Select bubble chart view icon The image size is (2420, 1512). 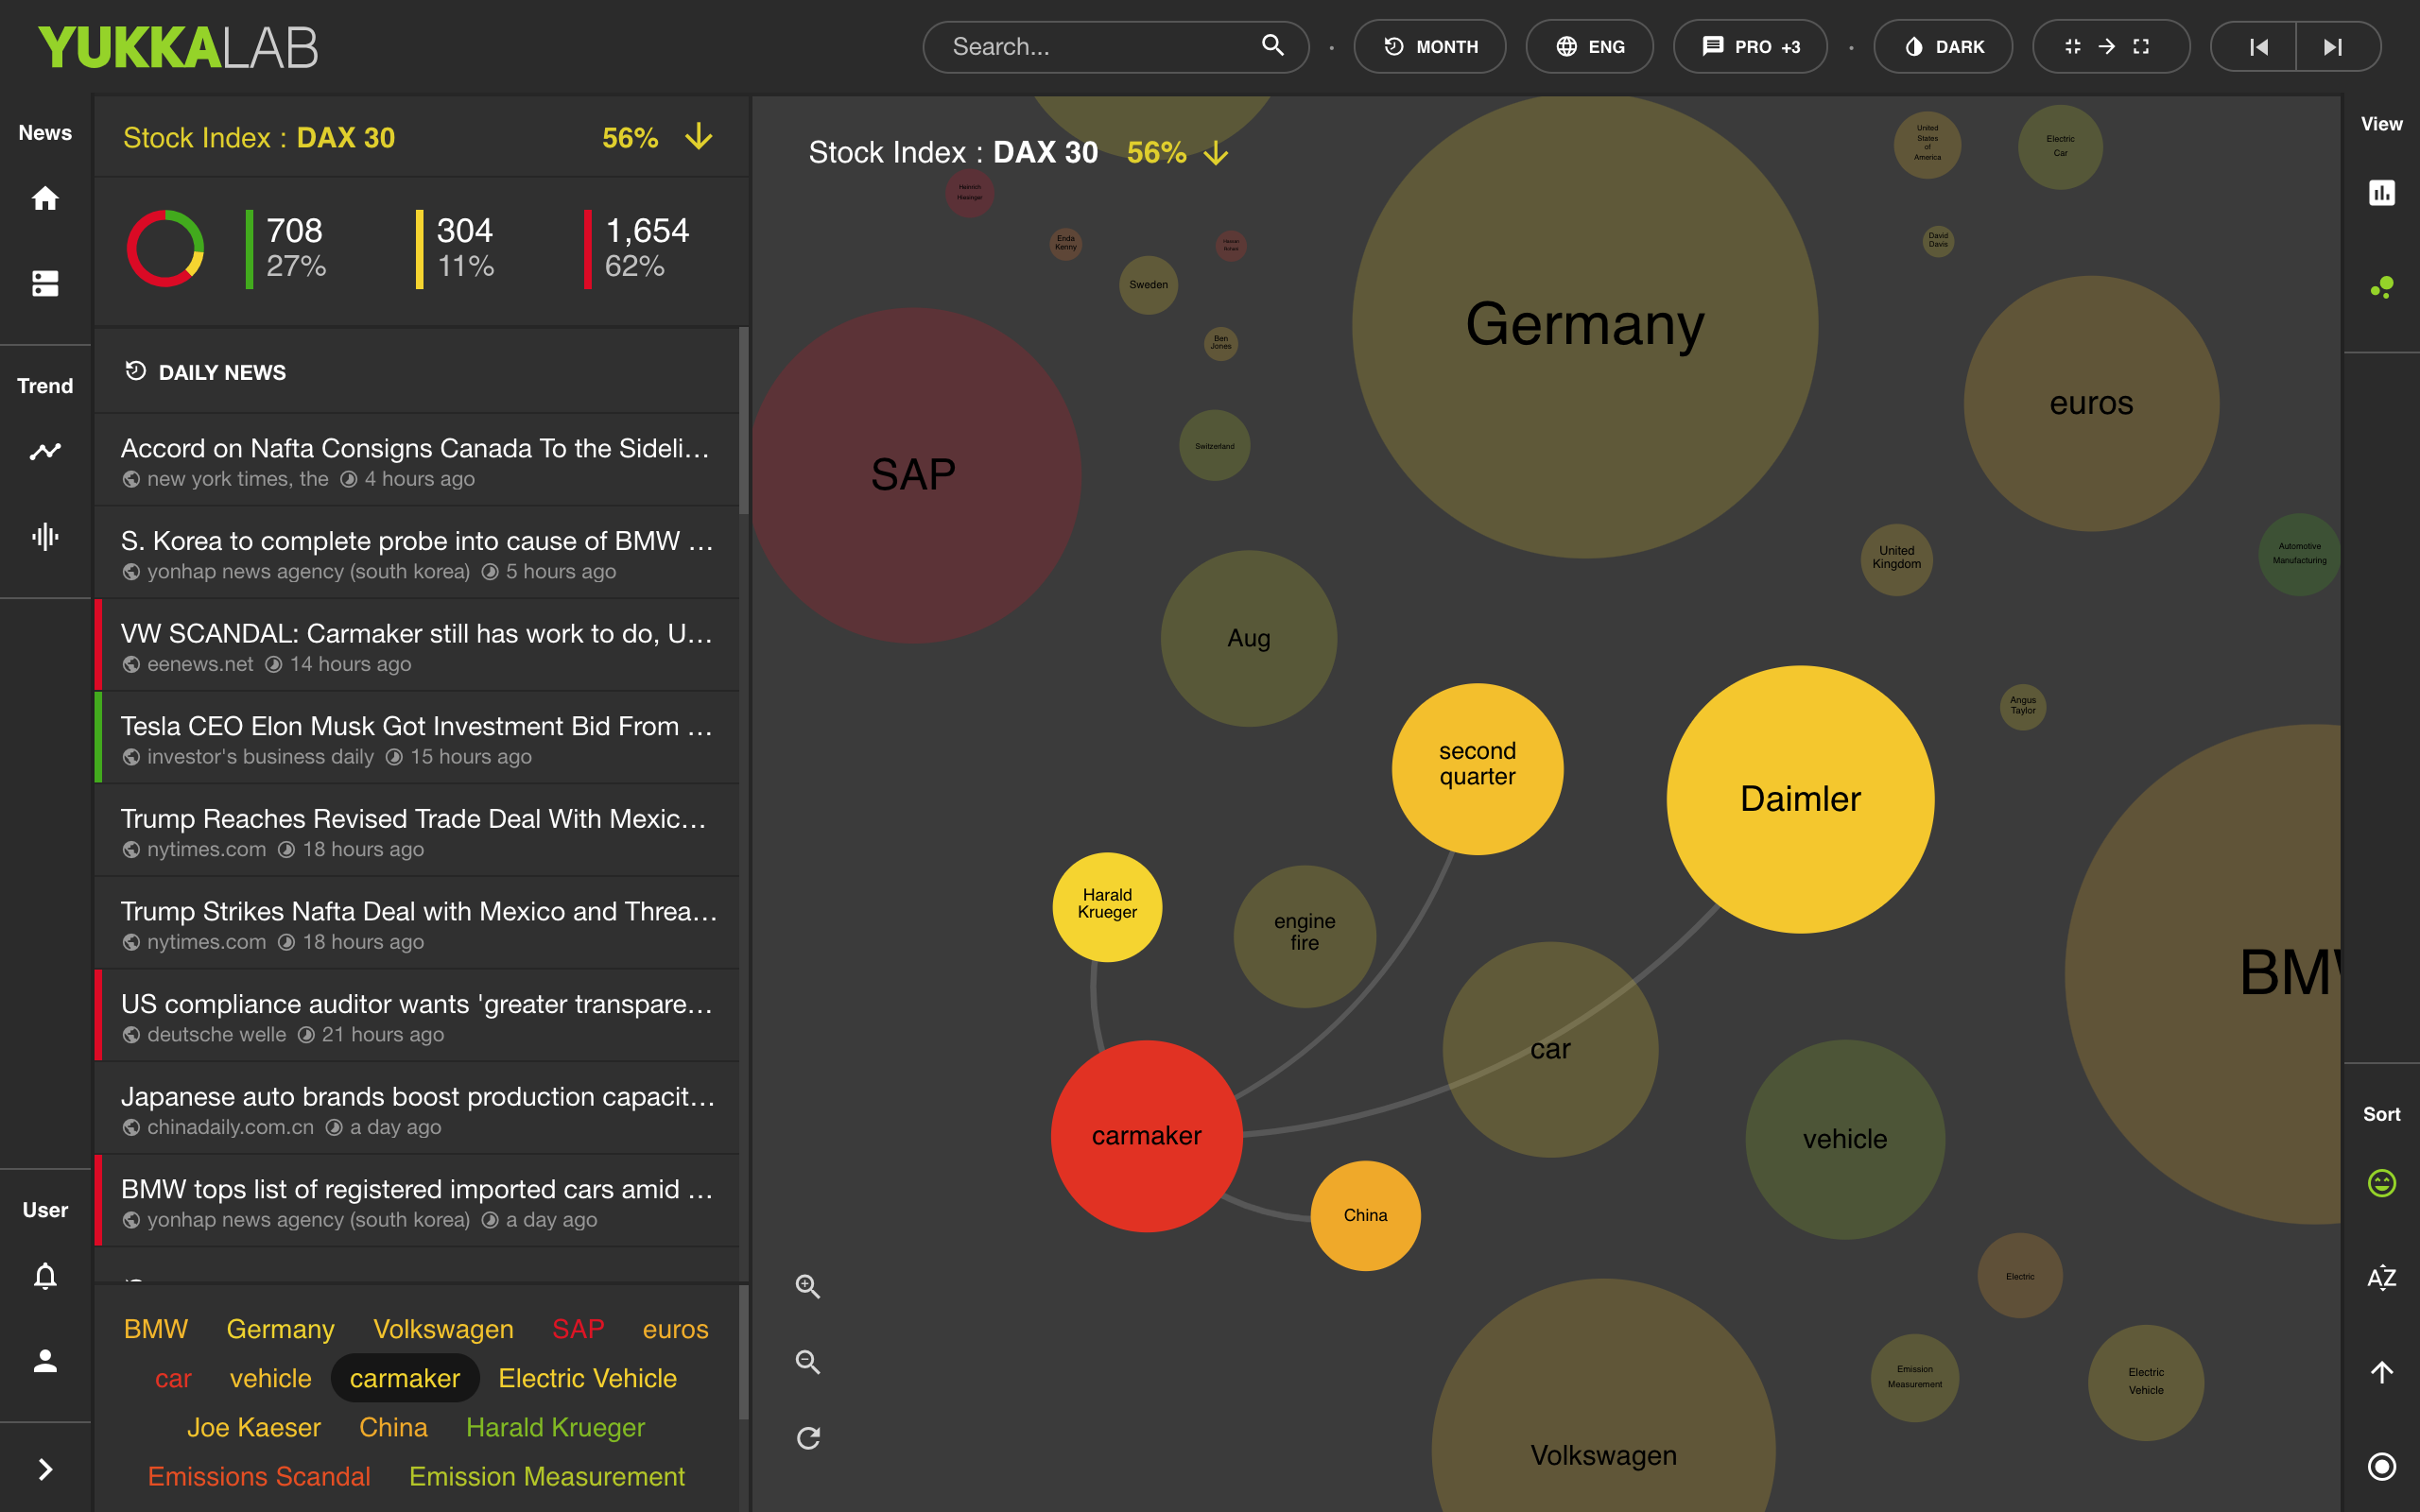[x=2382, y=288]
